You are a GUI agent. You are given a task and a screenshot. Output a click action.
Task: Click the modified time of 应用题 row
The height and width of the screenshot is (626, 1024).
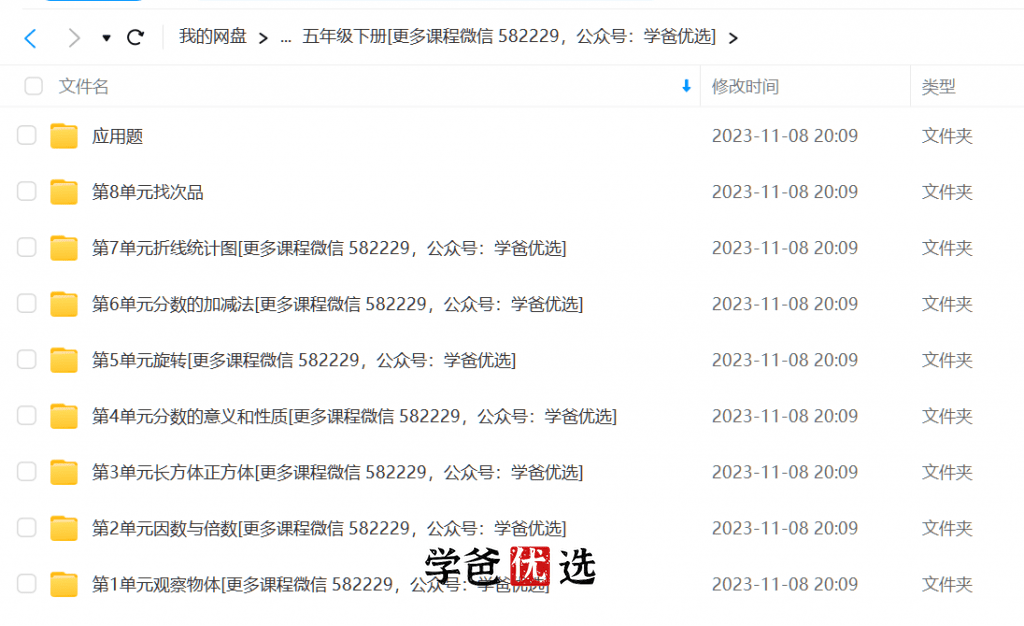(784, 136)
